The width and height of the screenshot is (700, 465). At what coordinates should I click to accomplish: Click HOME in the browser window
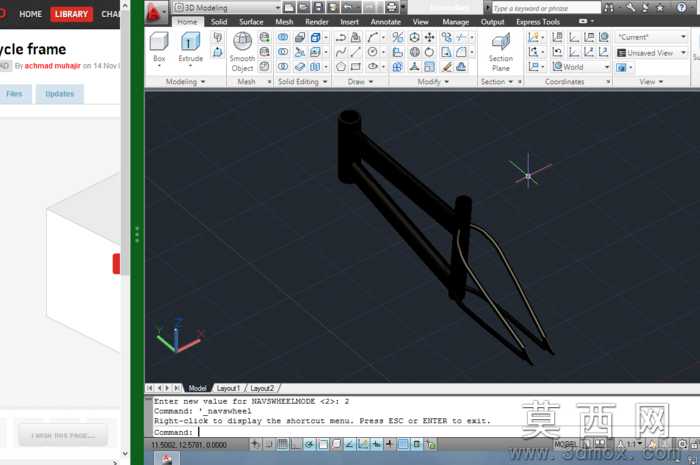[x=30, y=14]
